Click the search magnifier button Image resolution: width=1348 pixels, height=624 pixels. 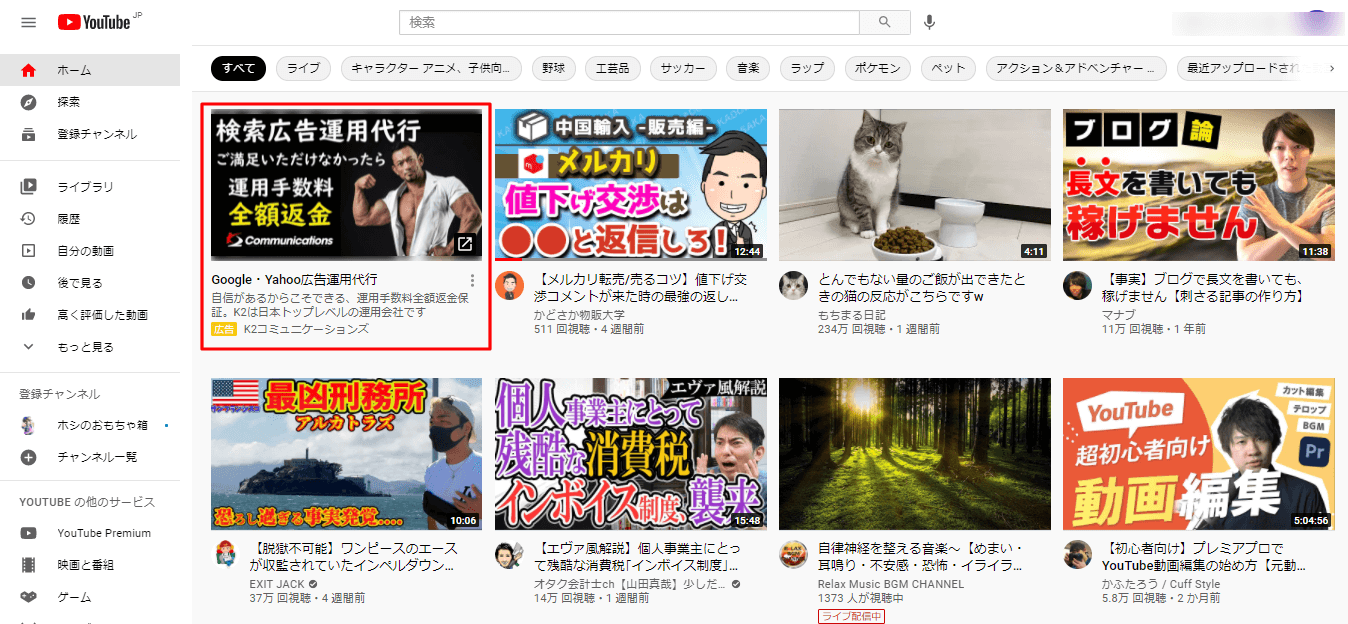pos(885,22)
